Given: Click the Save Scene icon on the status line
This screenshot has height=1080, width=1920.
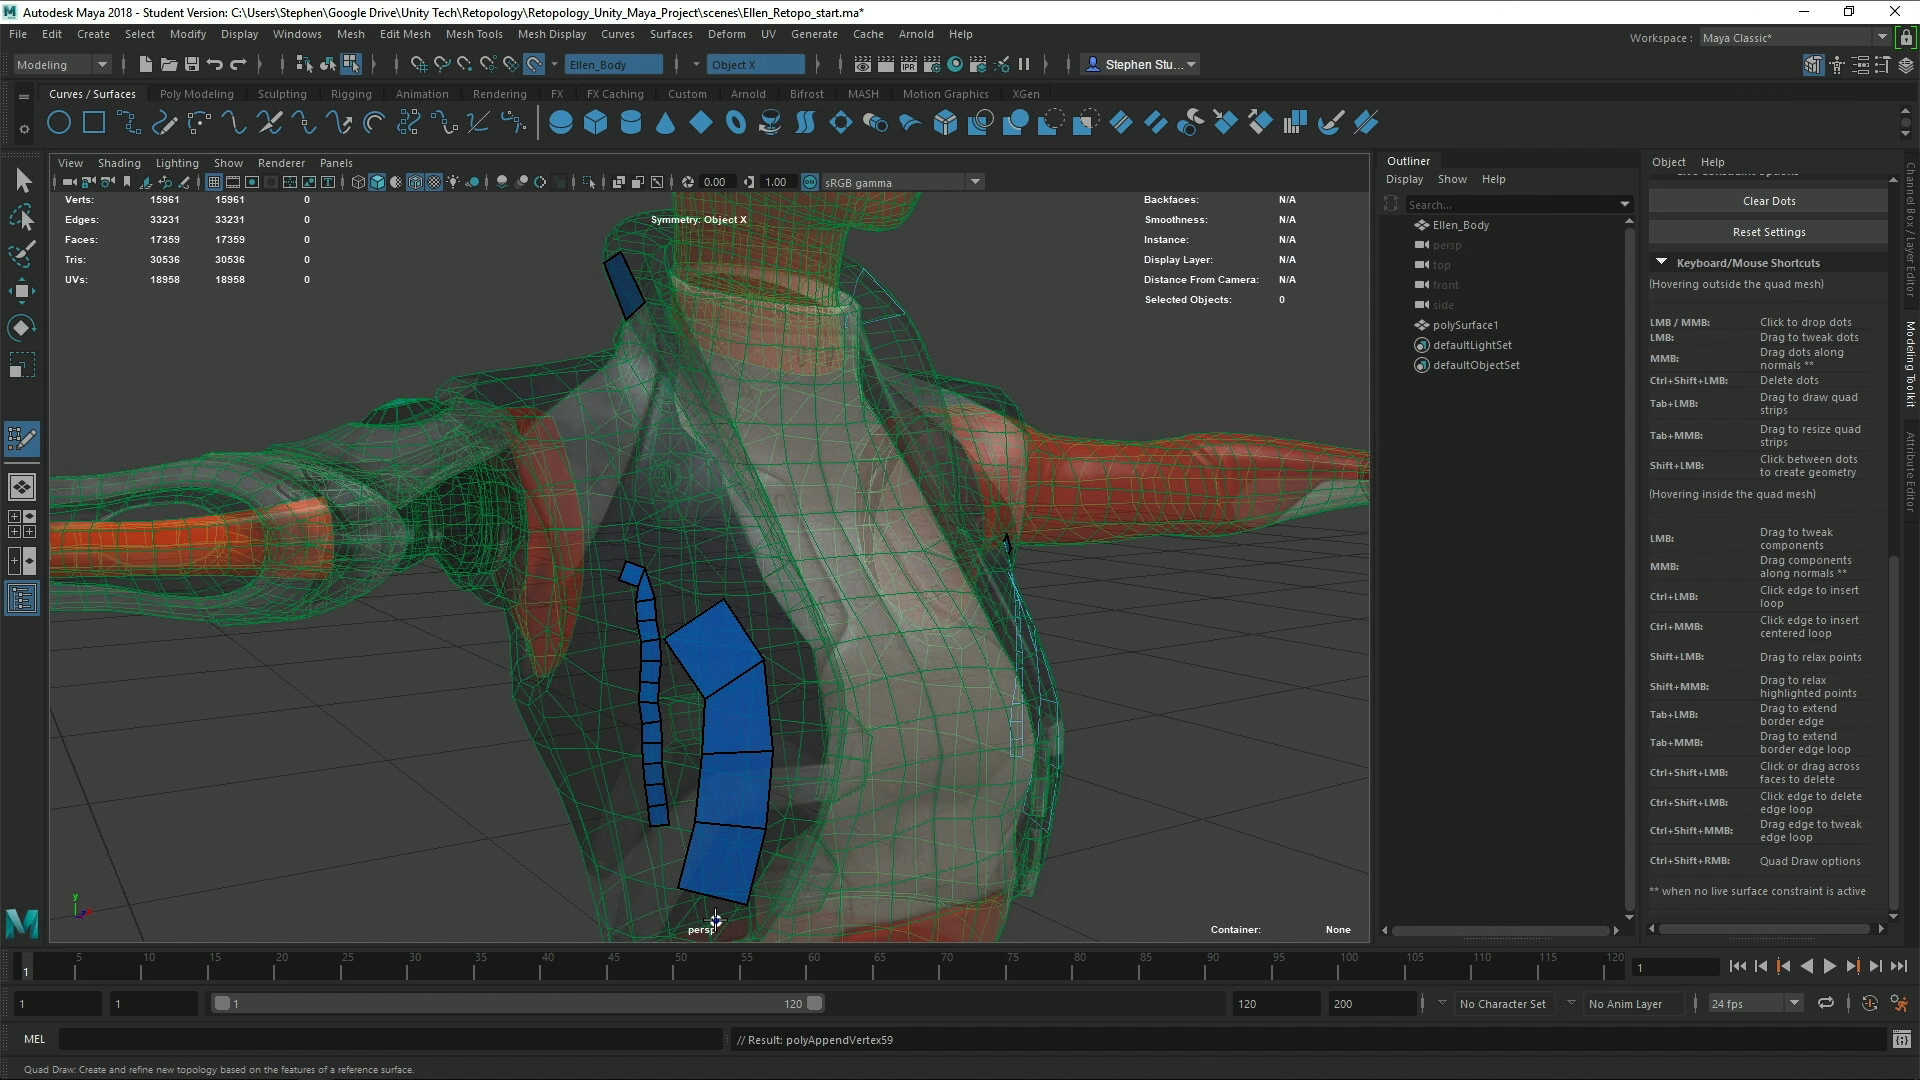Looking at the screenshot, I should click(192, 64).
